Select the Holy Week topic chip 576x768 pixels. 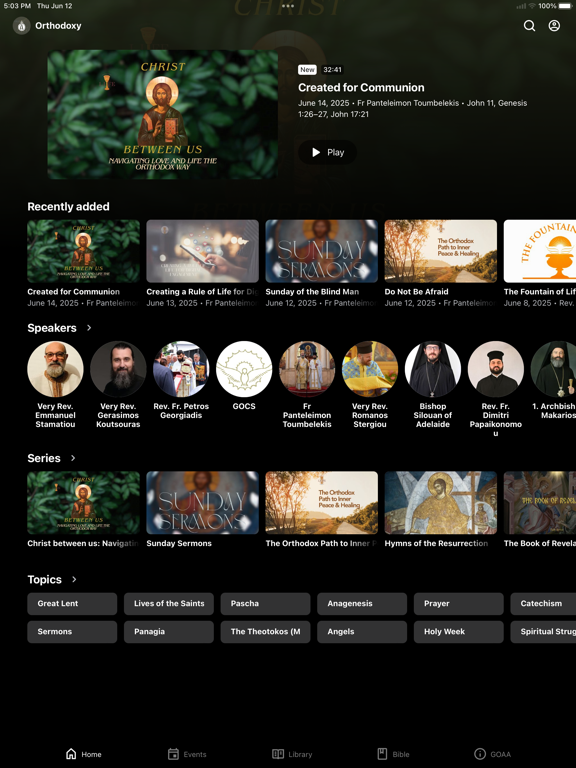[458, 632]
